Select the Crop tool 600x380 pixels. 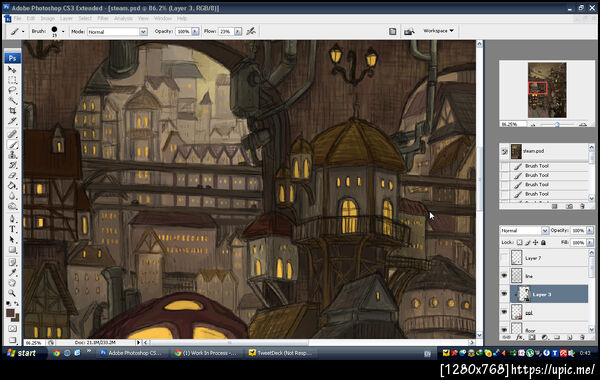(12, 111)
